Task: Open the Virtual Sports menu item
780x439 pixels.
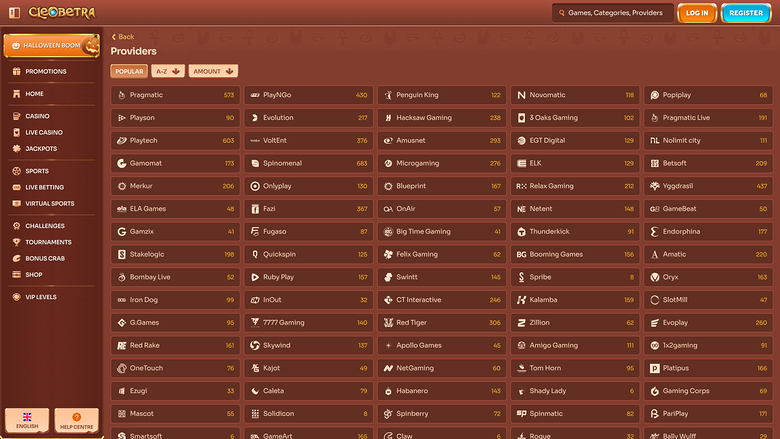Action: 48,203
